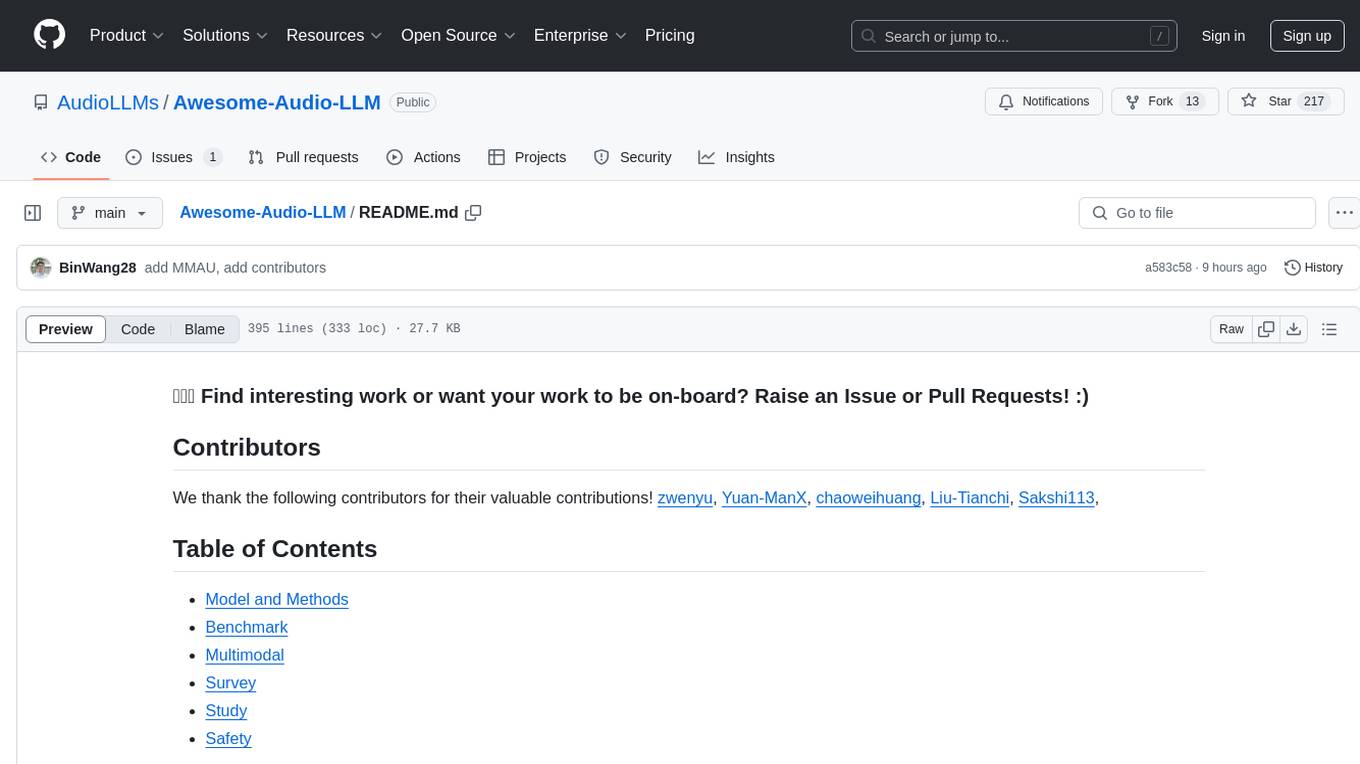This screenshot has height=764, width=1360.
Task: Switch to the Code view
Action: click(138, 329)
